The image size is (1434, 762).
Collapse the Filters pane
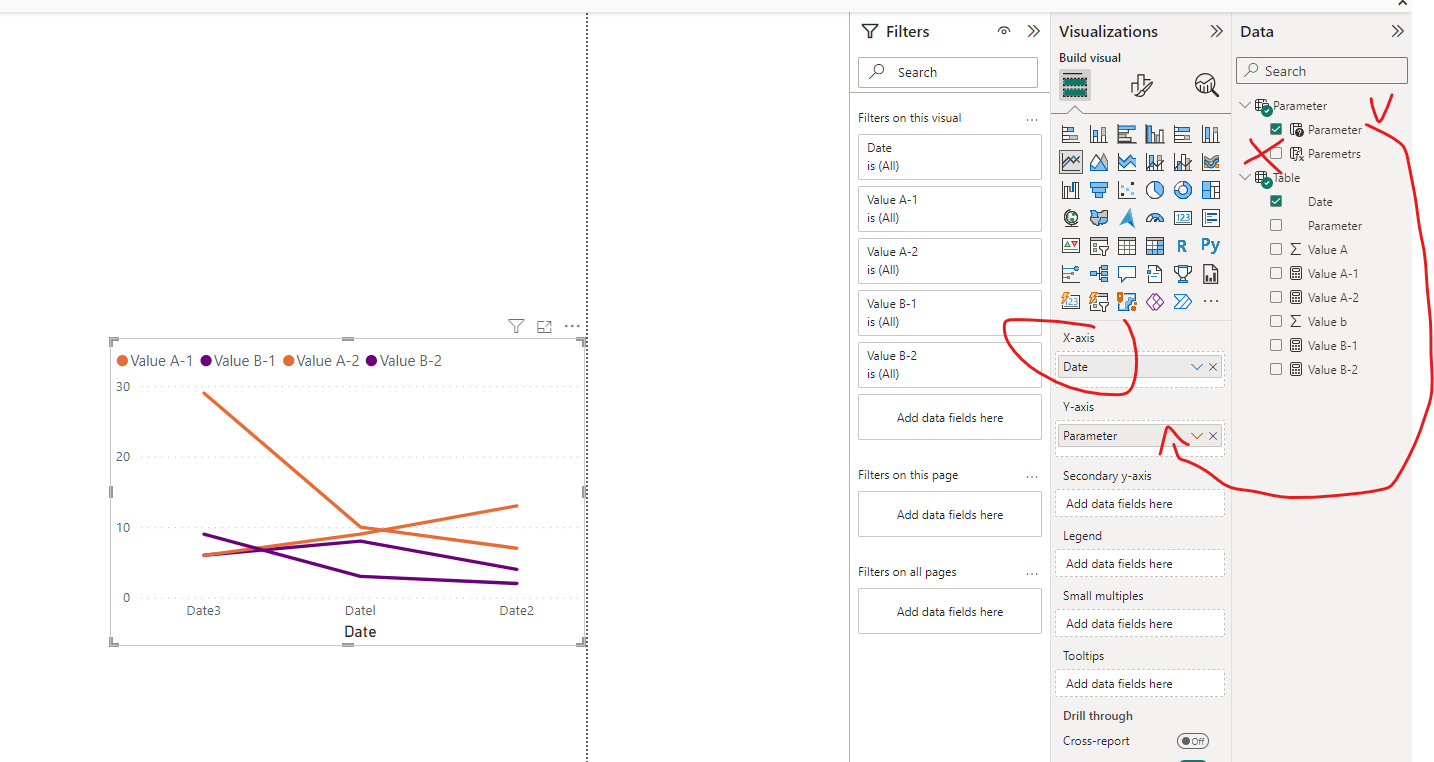[1034, 31]
